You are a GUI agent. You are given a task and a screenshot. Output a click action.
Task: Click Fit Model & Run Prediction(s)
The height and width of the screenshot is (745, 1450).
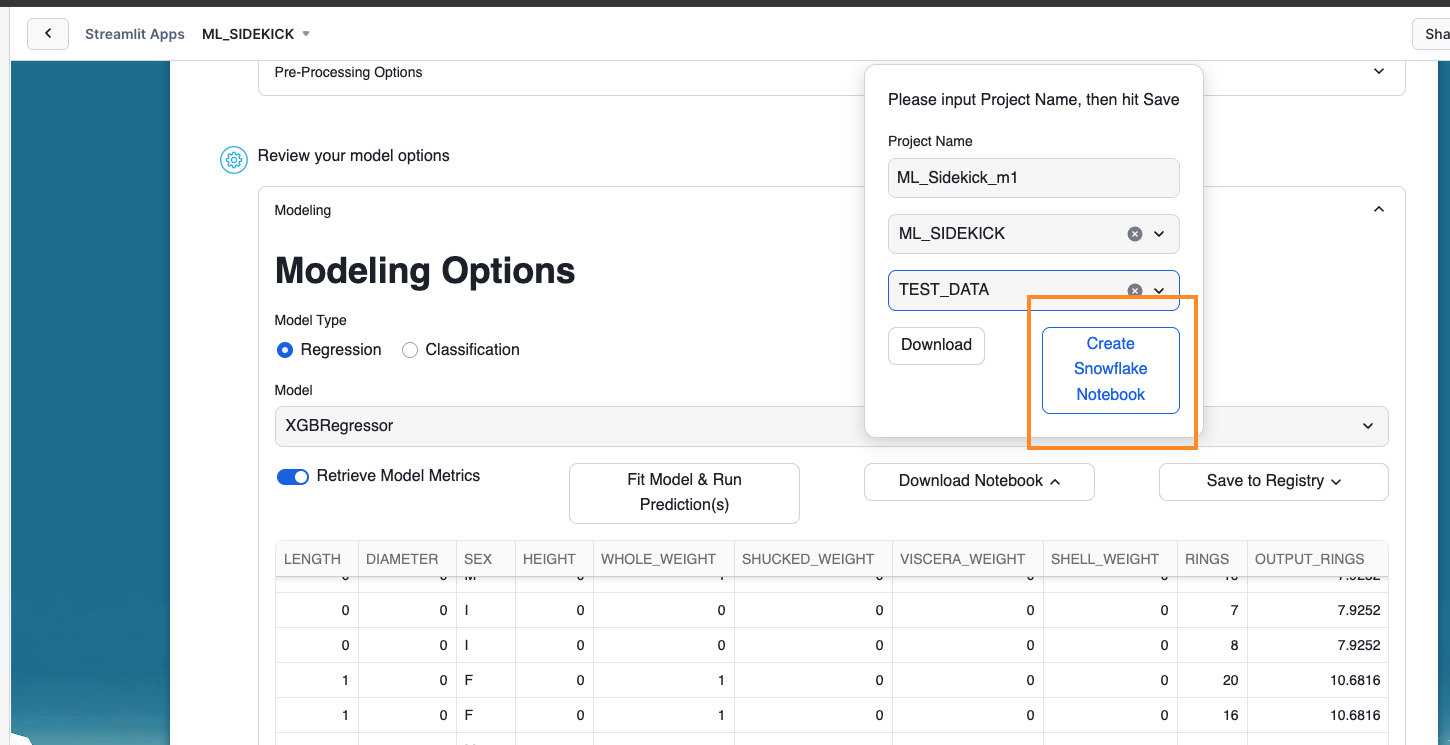coord(684,492)
